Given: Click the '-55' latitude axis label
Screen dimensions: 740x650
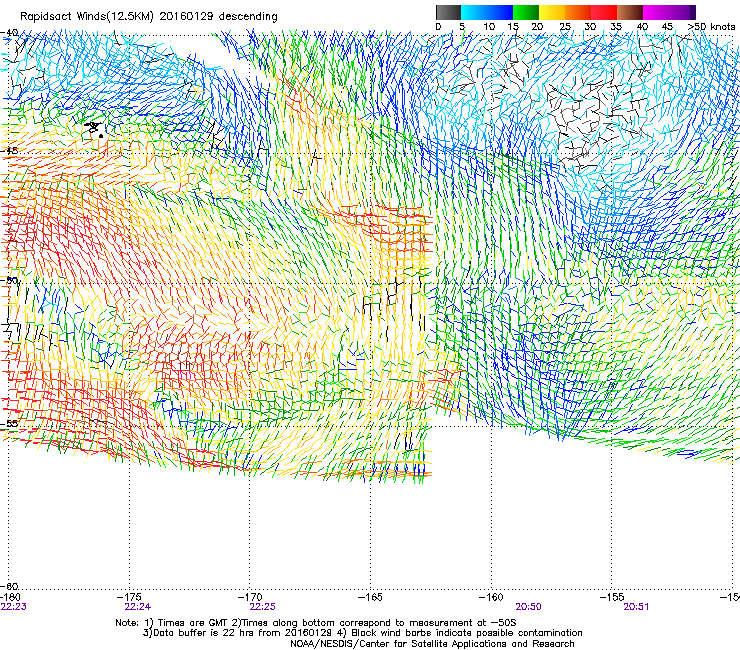Looking at the screenshot, I should [x=9, y=423].
